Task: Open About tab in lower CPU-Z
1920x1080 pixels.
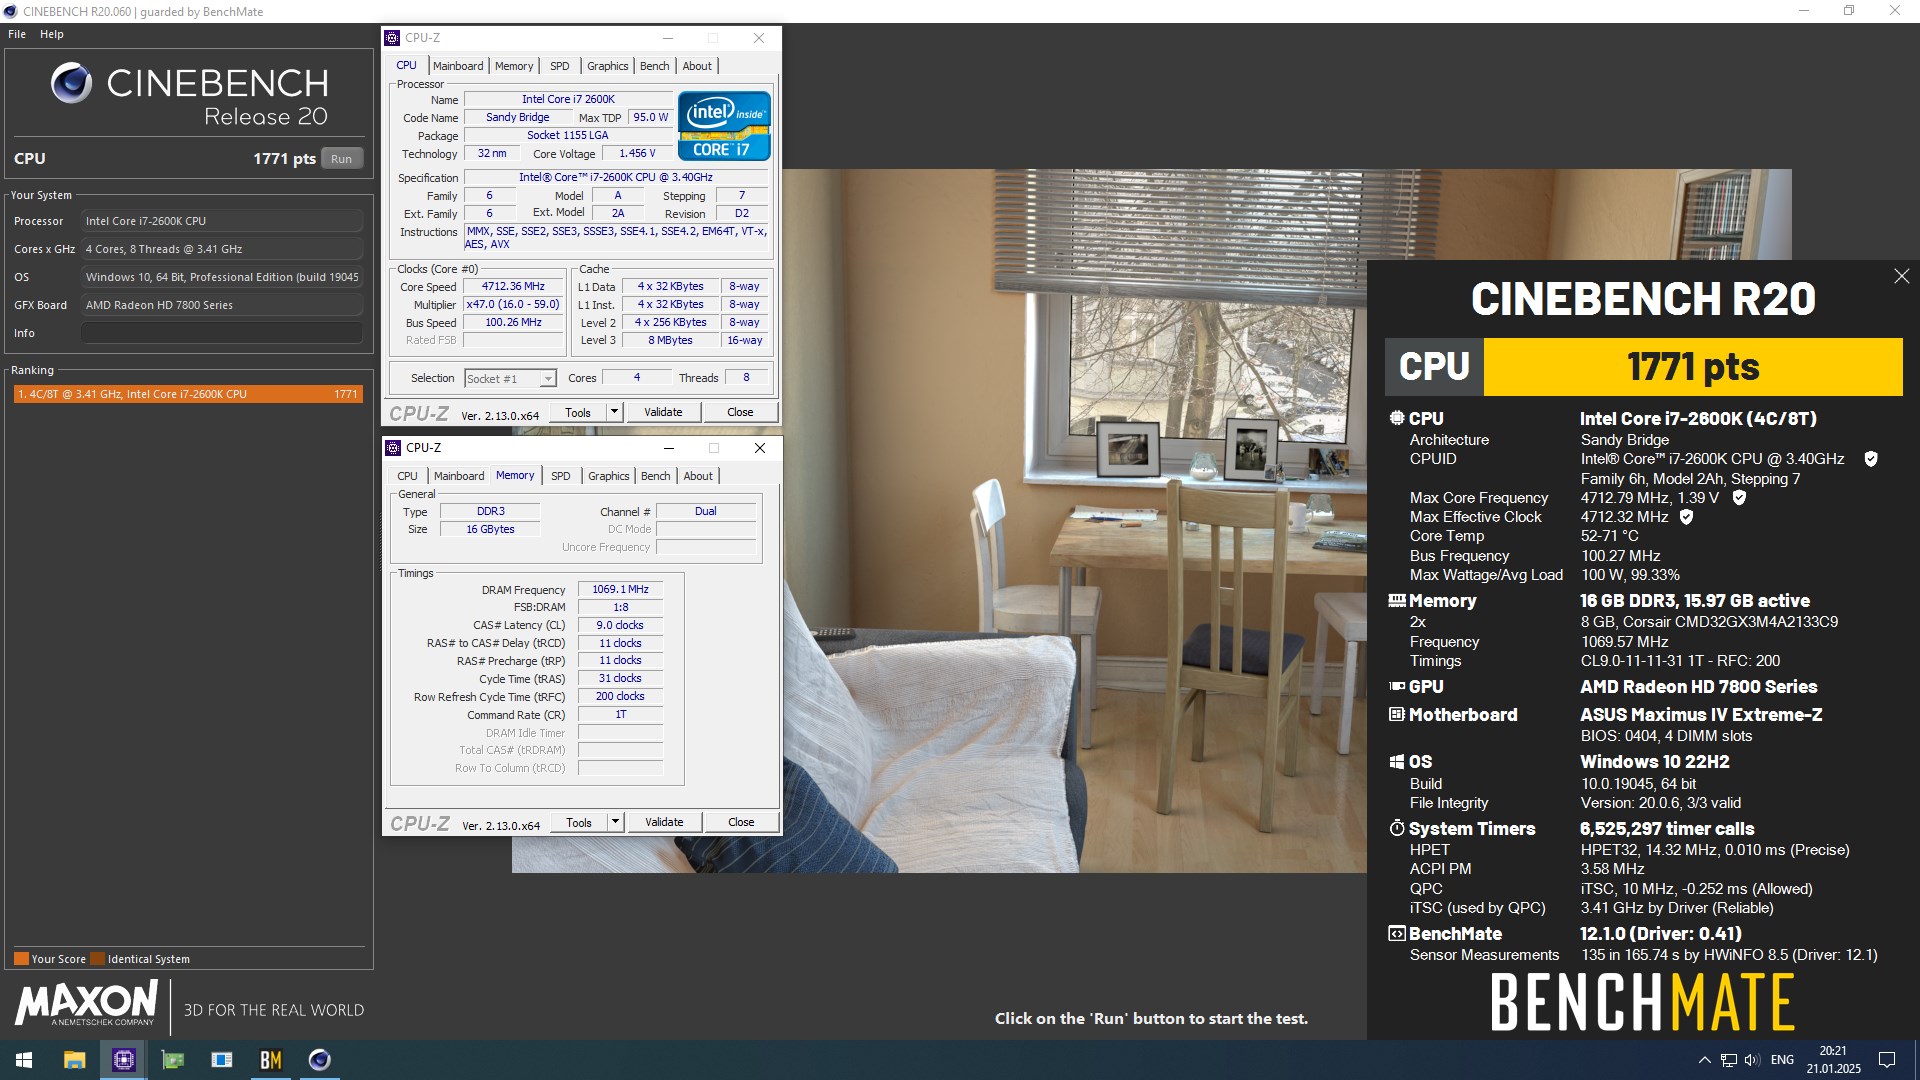Action: (x=698, y=476)
